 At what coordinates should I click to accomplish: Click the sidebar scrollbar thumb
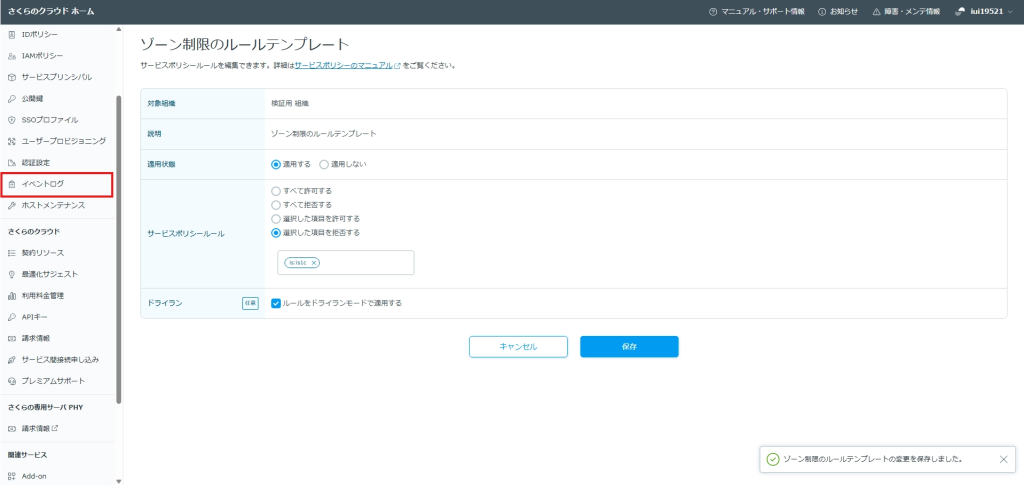click(118, 250)
